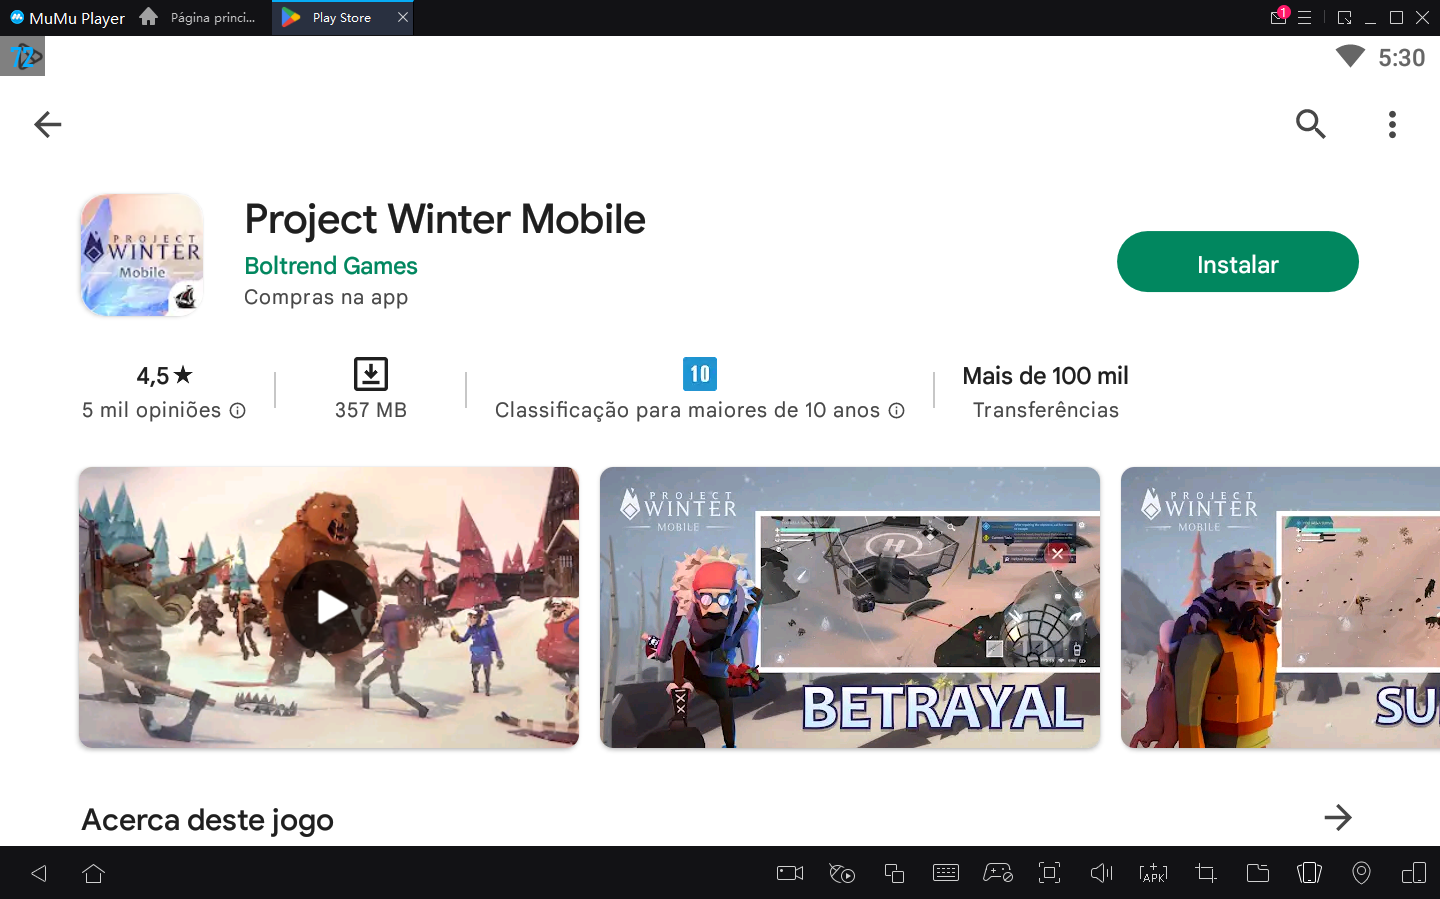Open the APK install tool

coord(1153,872)
